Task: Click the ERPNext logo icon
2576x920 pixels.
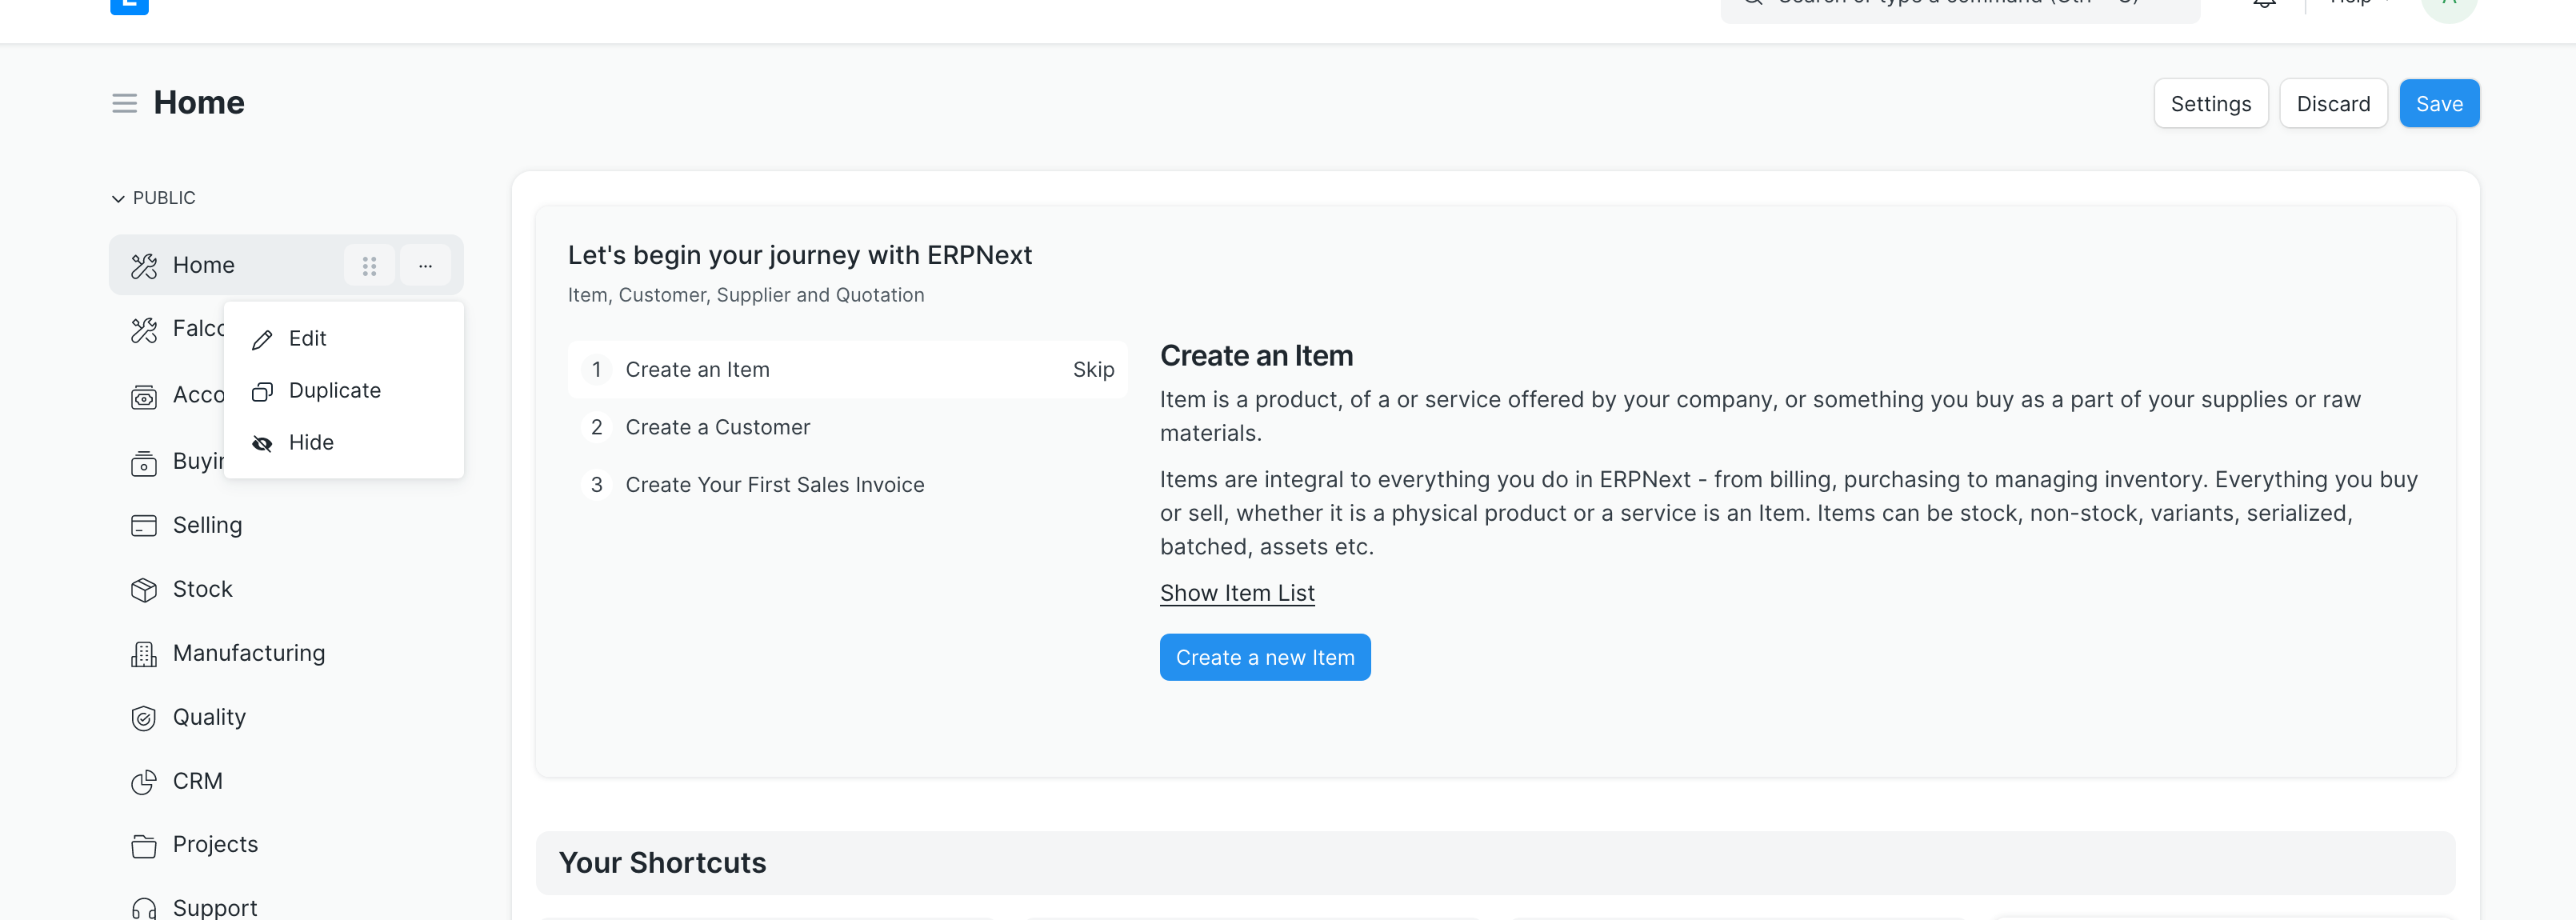Action: 129,5
